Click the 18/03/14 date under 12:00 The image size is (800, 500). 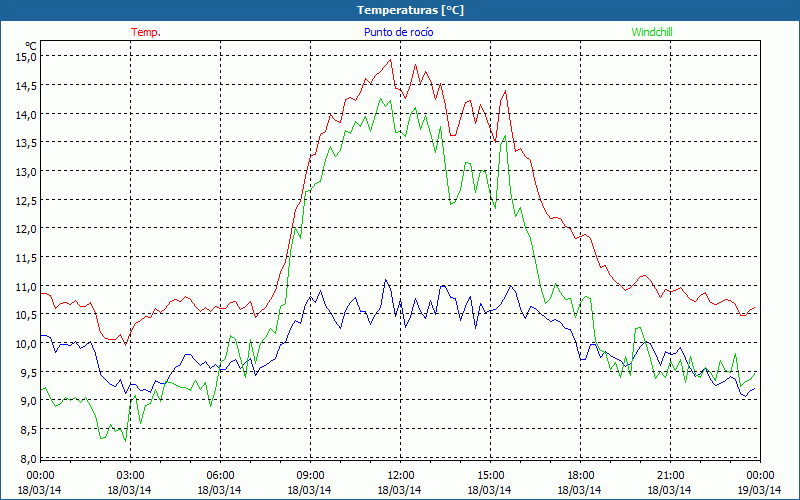point(399,490)
